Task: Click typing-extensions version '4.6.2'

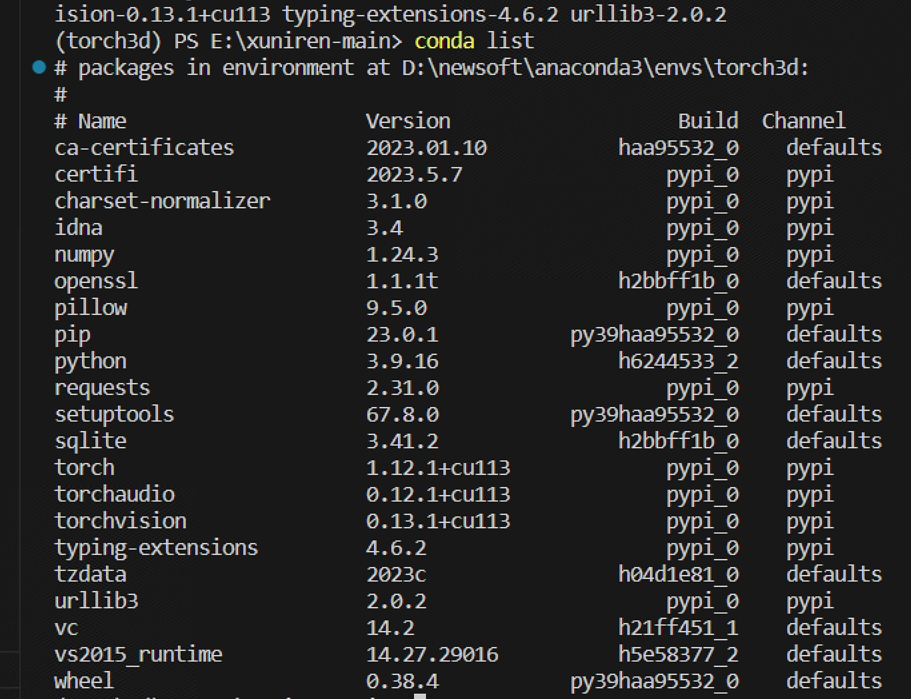Action: (396, 548)
